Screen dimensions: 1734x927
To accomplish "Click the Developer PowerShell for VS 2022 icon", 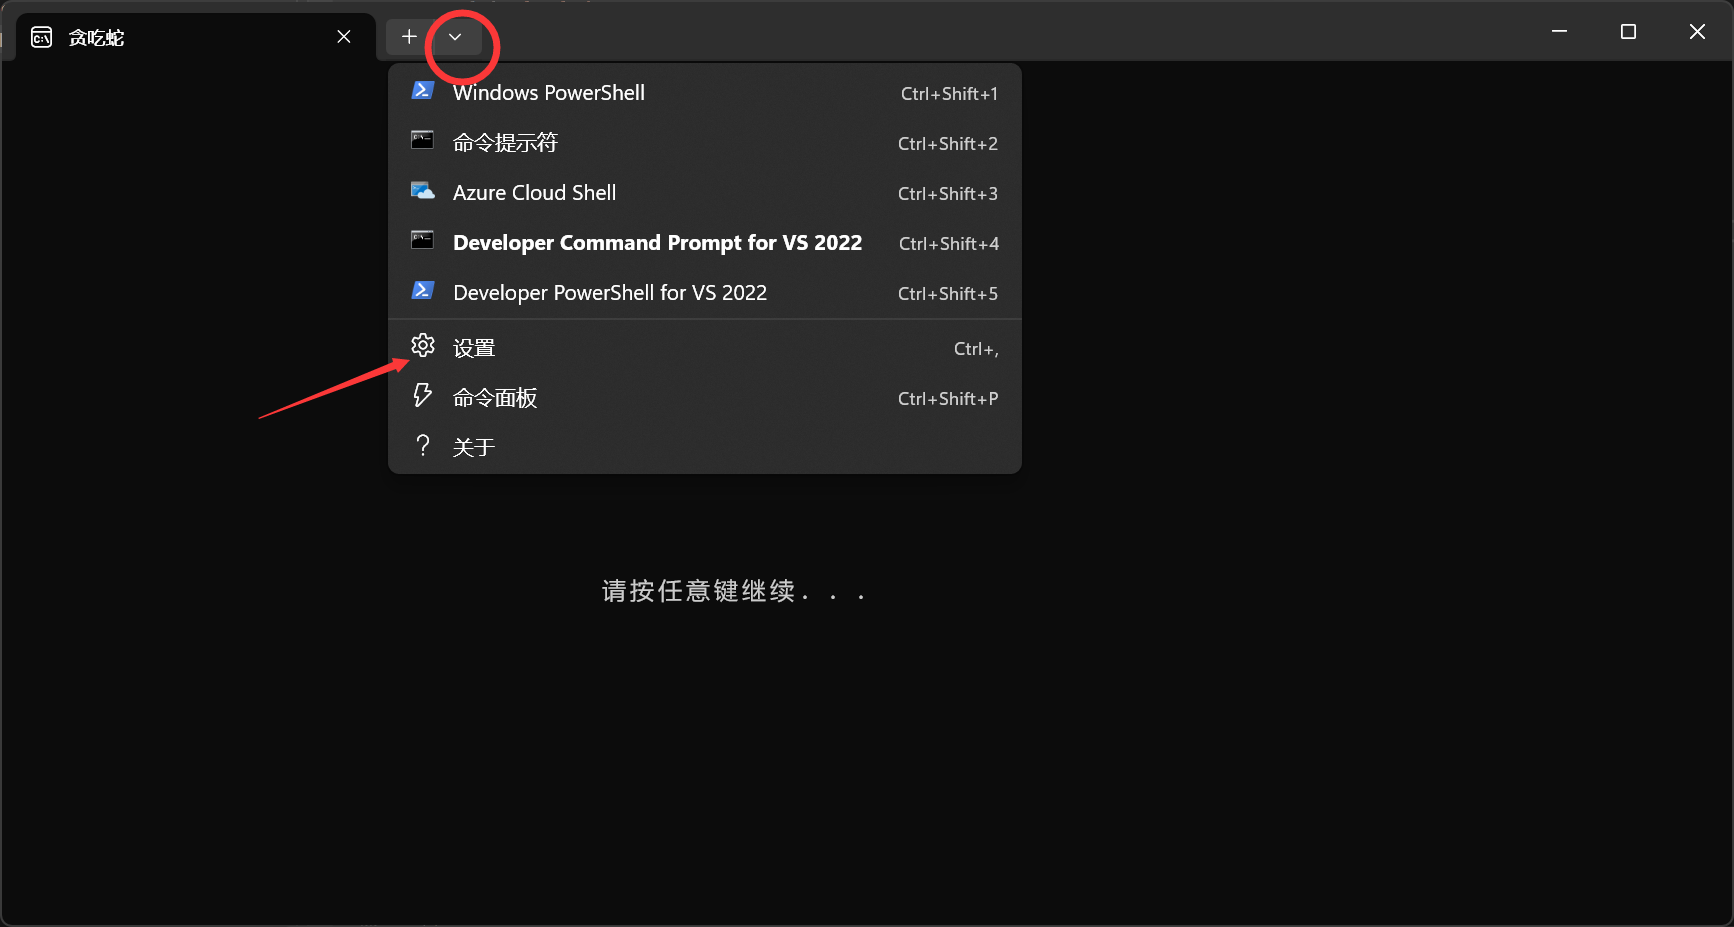I will point(422,291).
